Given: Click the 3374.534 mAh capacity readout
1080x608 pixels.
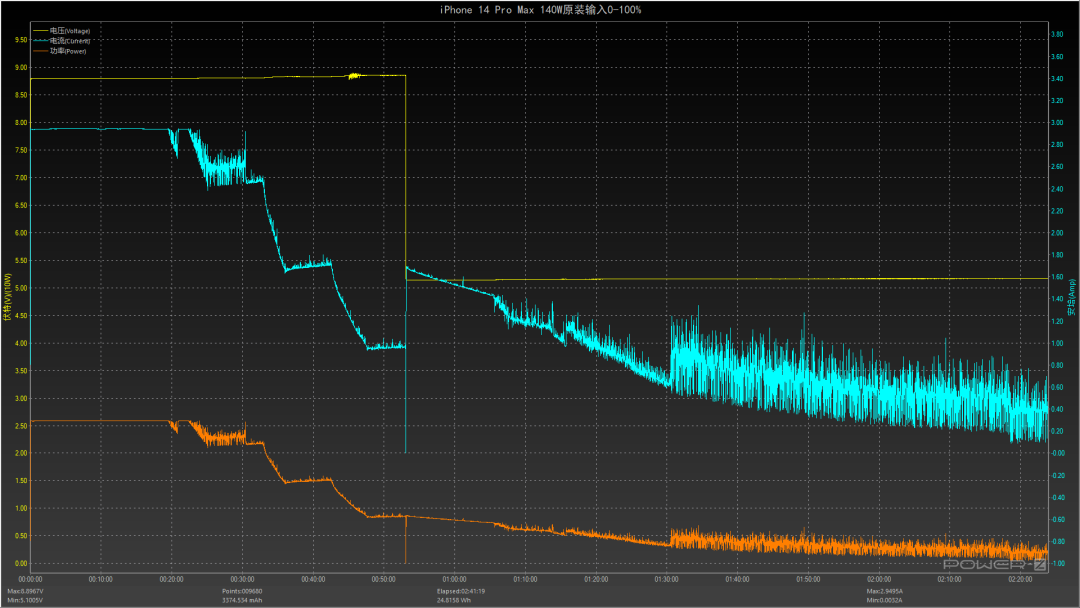Looking at the screenshot, I should pyautogui.click(x=242, y=600).
